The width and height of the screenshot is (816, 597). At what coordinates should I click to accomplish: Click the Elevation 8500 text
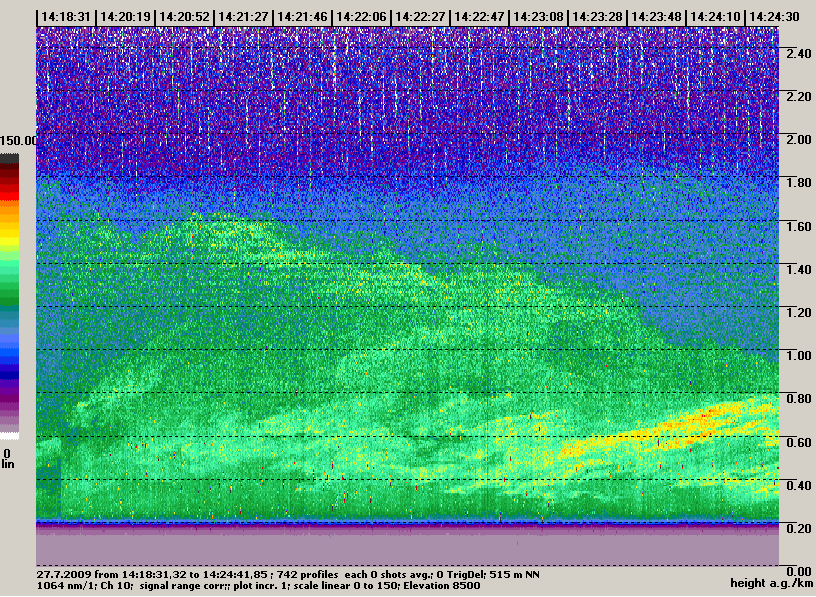tap(442, 586)
